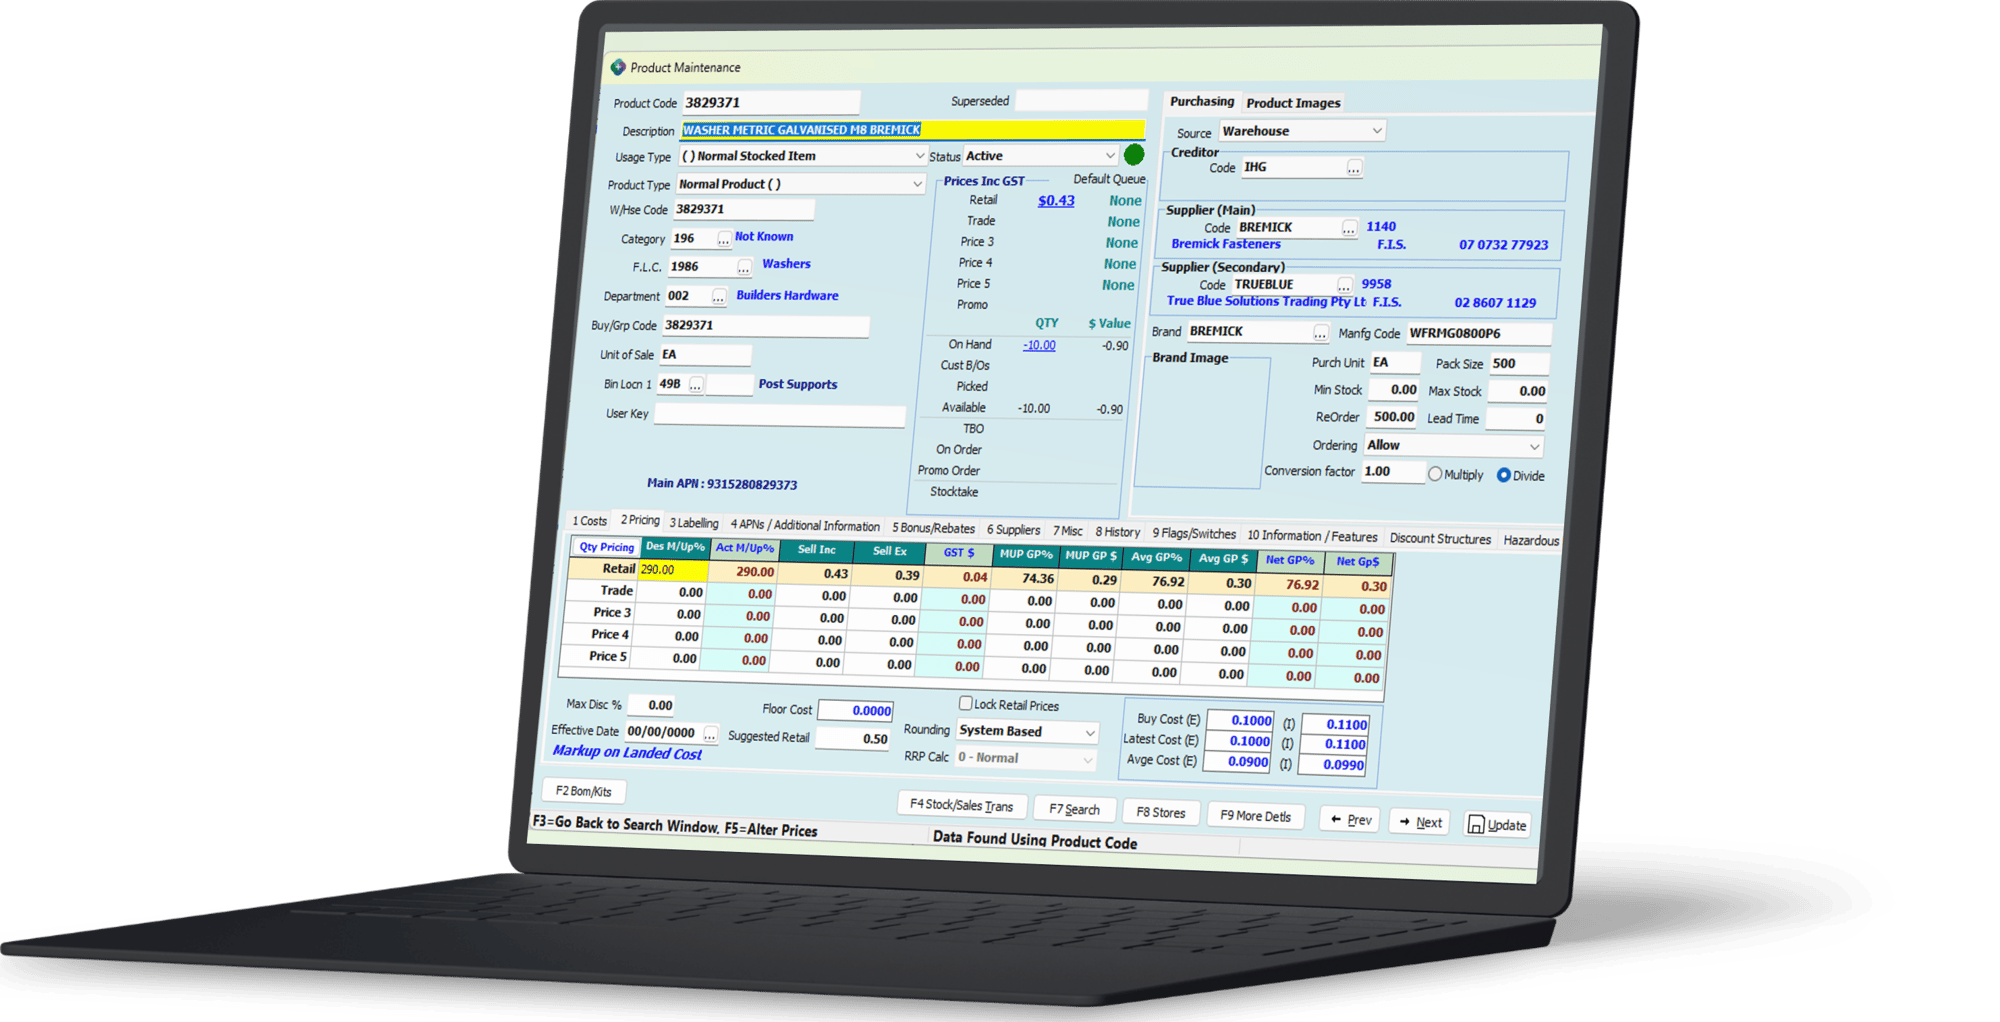Click into the Manfg Code field
Screen dimensions: 2000x1022
(x=1479, y=334)
